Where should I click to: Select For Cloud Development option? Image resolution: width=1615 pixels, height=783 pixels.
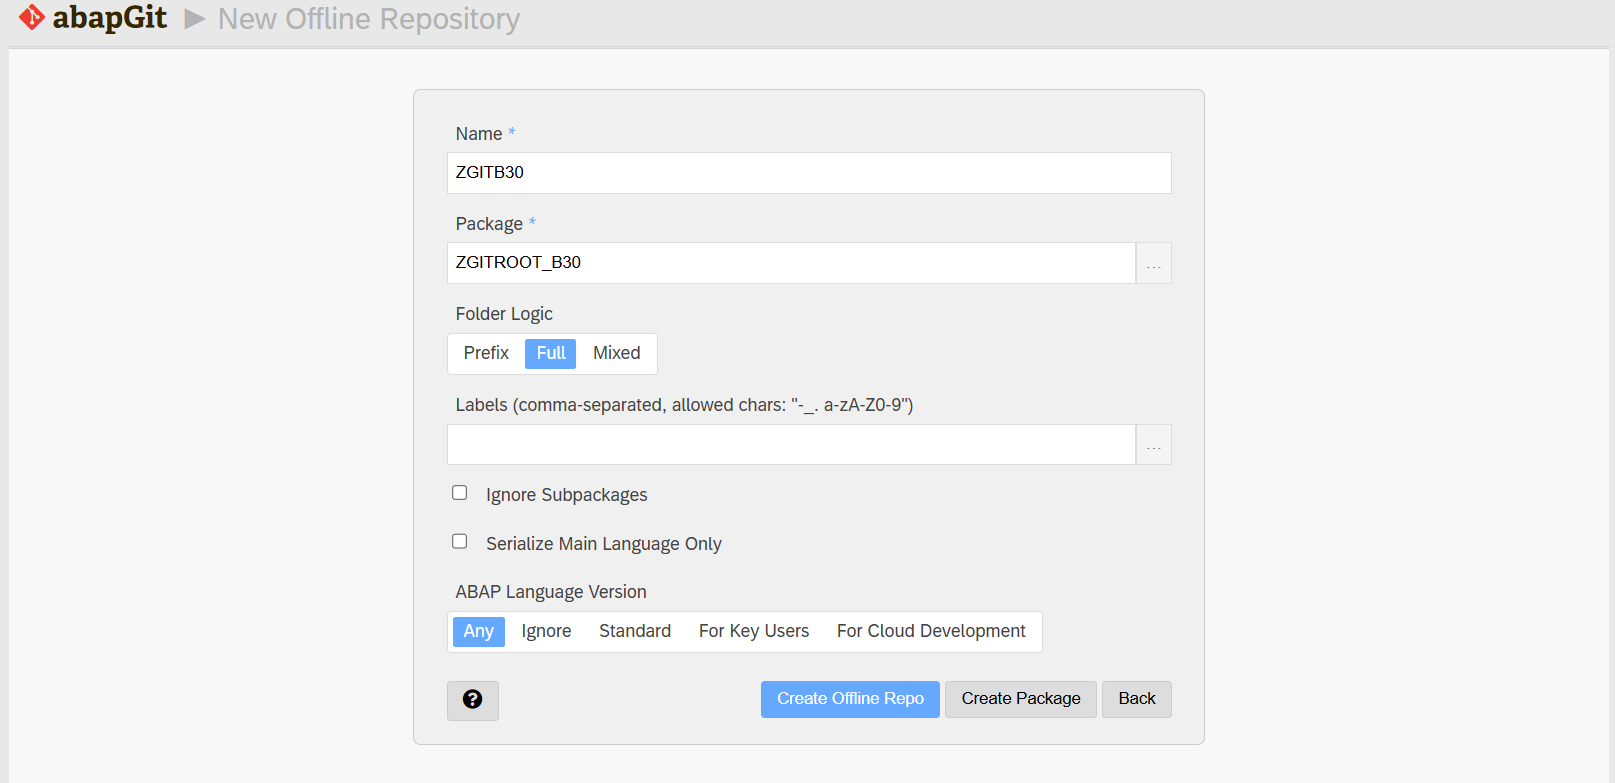[x=930, y=631]
